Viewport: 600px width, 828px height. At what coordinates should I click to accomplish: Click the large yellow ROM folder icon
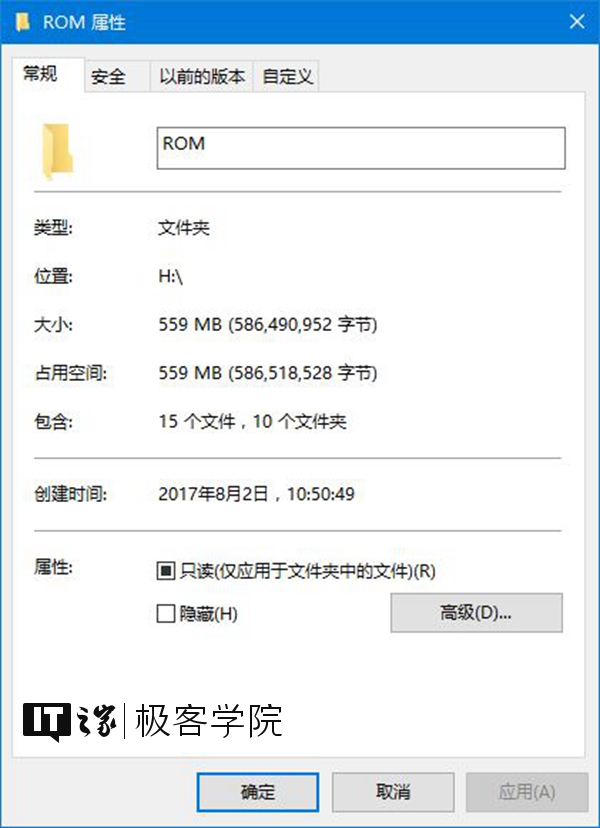(x=58, y=152)
